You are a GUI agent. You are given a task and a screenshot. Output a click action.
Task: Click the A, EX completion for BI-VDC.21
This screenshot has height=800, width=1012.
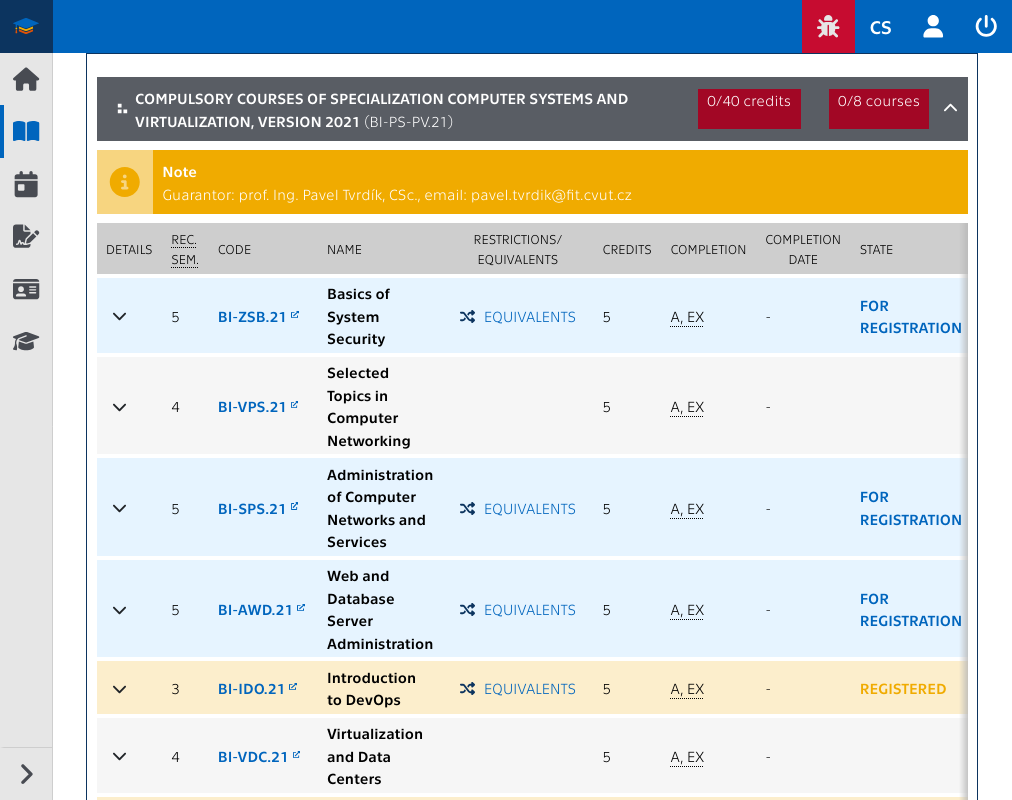click(687, 757)
